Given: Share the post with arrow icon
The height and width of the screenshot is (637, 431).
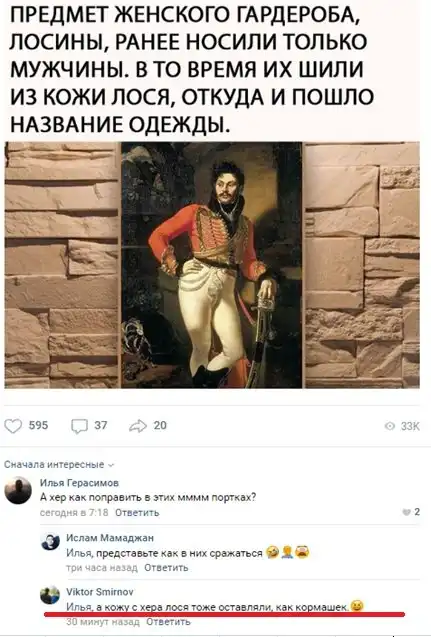Looking at the screenshot, I should 138,426.
